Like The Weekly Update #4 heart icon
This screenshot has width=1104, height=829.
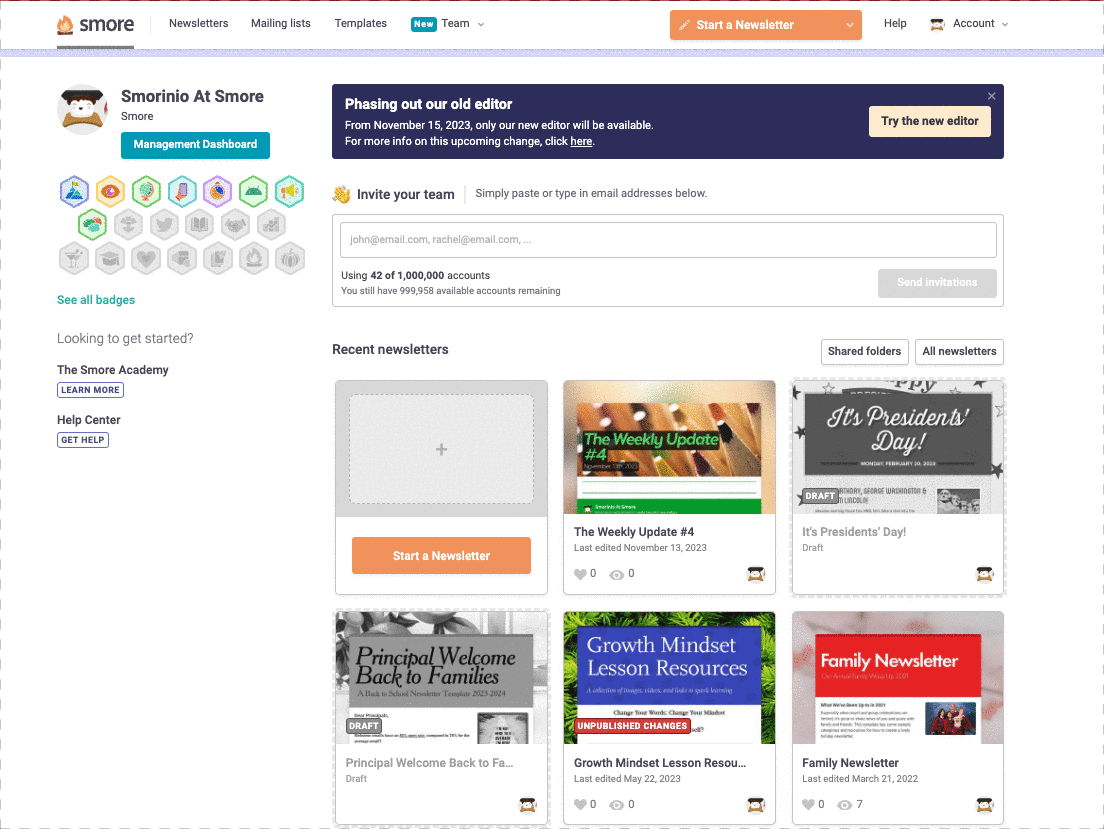pos(581,574)
